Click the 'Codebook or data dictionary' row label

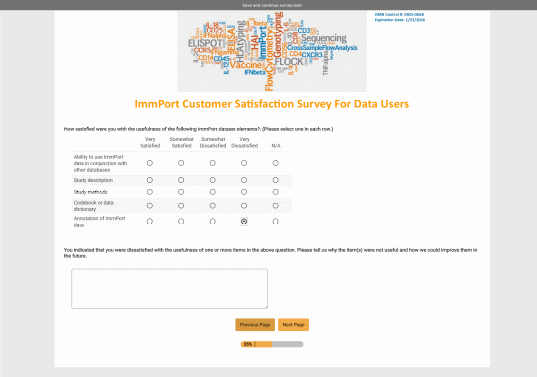click(x=93, y=206)
